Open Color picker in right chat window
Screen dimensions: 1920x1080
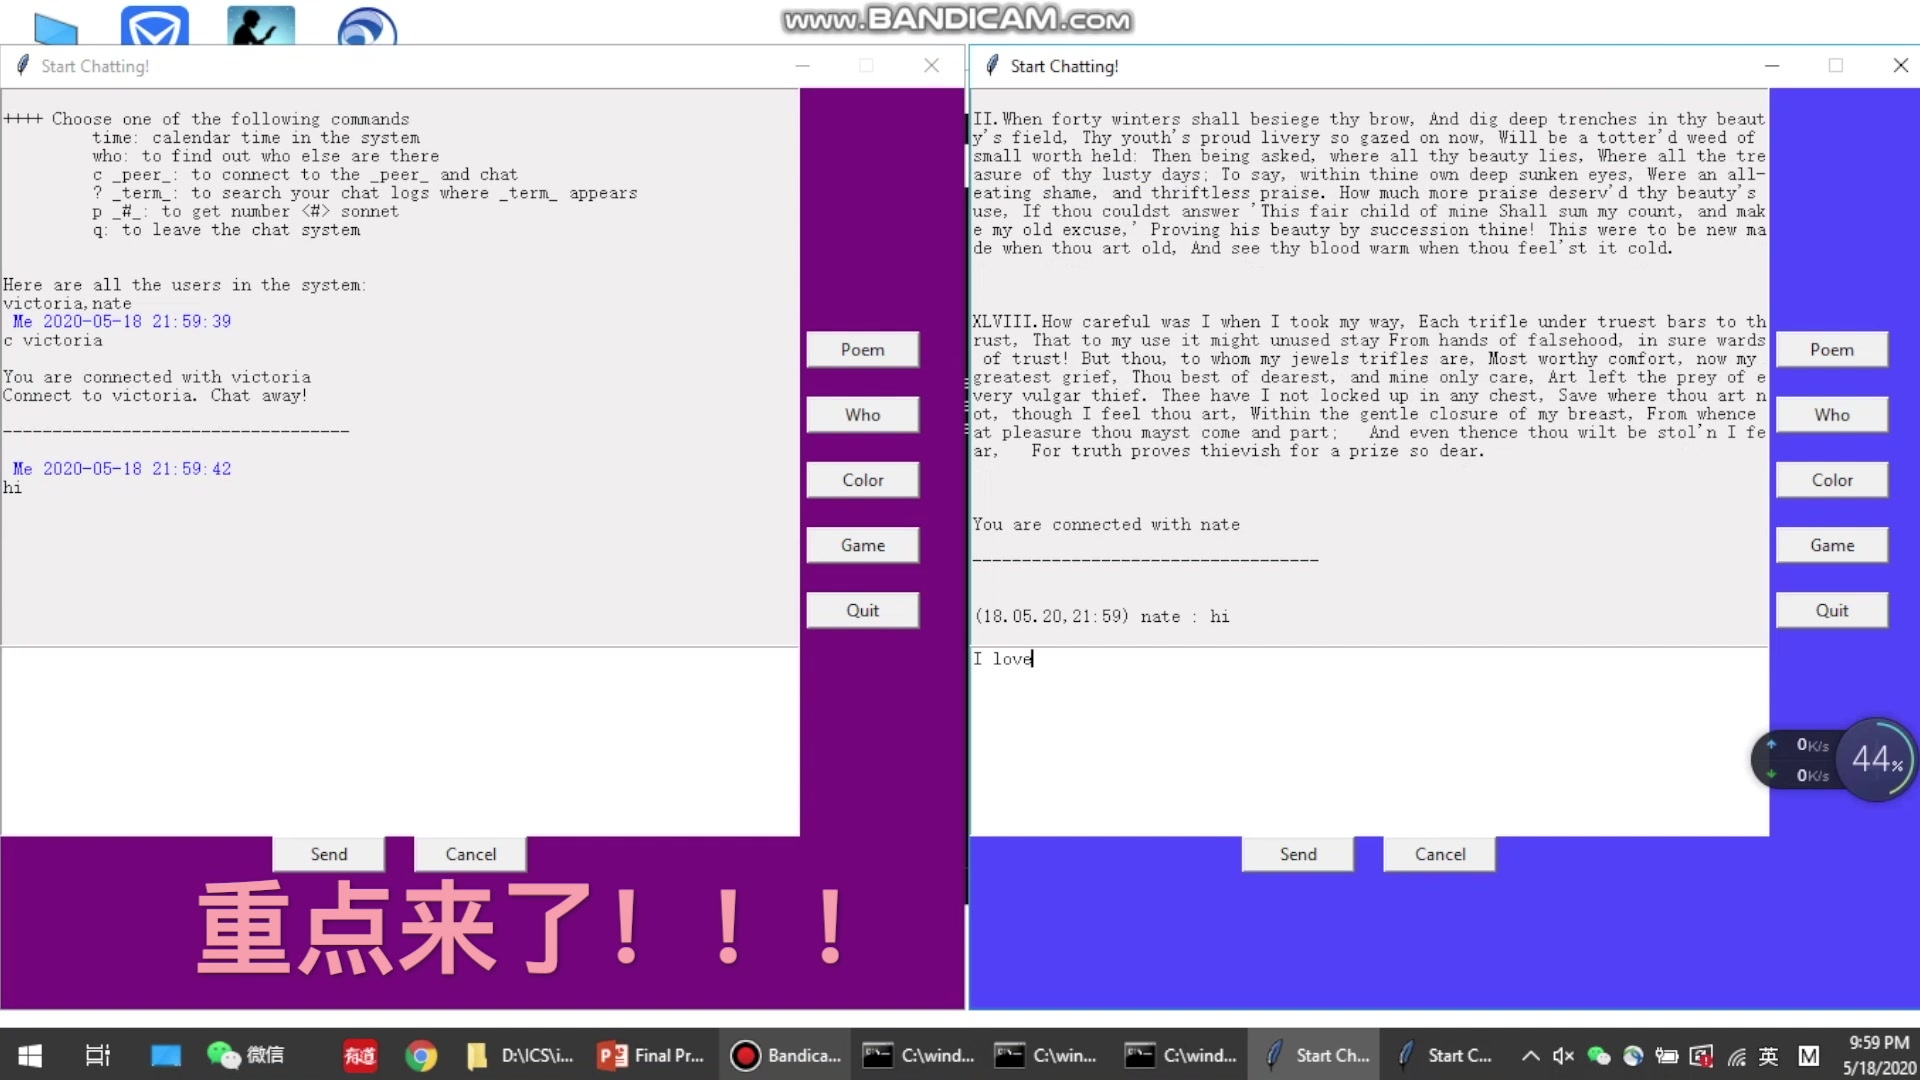click(1832, 480)
